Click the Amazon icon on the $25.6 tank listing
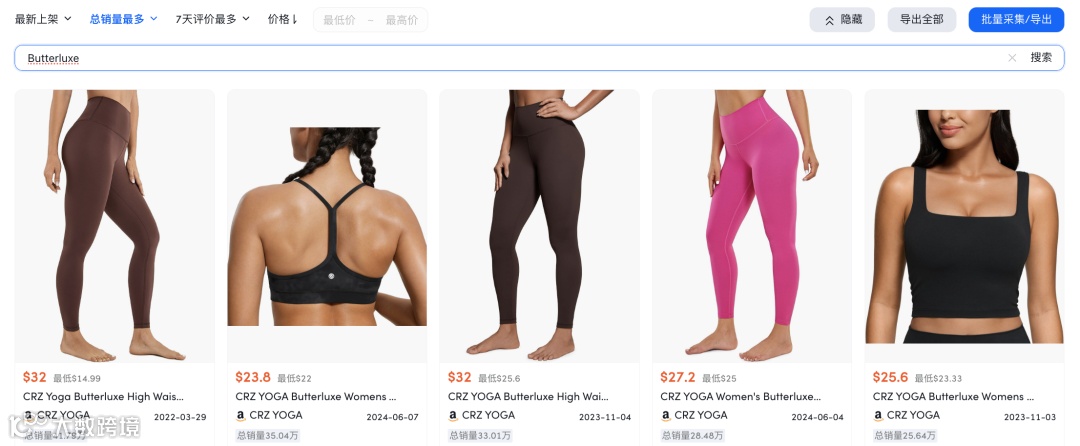This screenshot has height=446, width=1080. pyautogui.click(x=878, y=416)
